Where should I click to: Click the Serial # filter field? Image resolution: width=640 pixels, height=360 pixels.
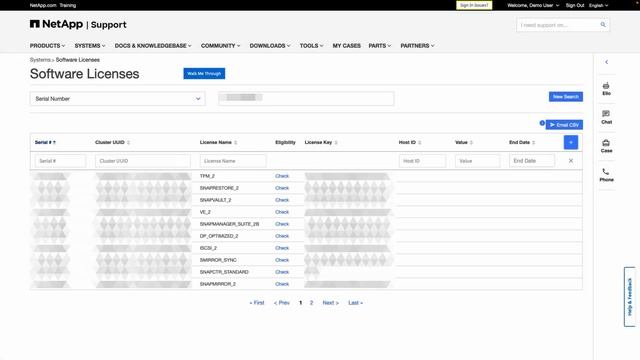click(x=60, y=161)
